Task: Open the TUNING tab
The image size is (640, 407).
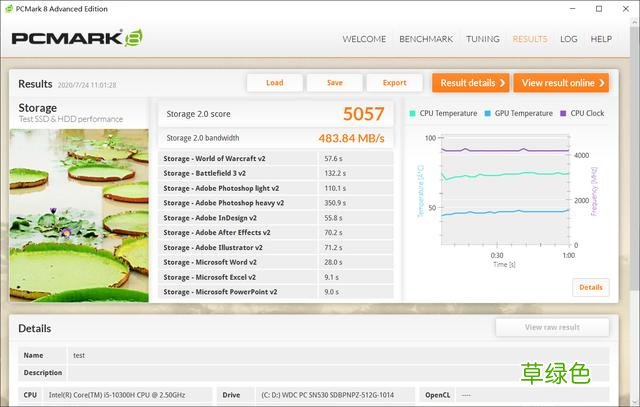Action: click(483, 39)
